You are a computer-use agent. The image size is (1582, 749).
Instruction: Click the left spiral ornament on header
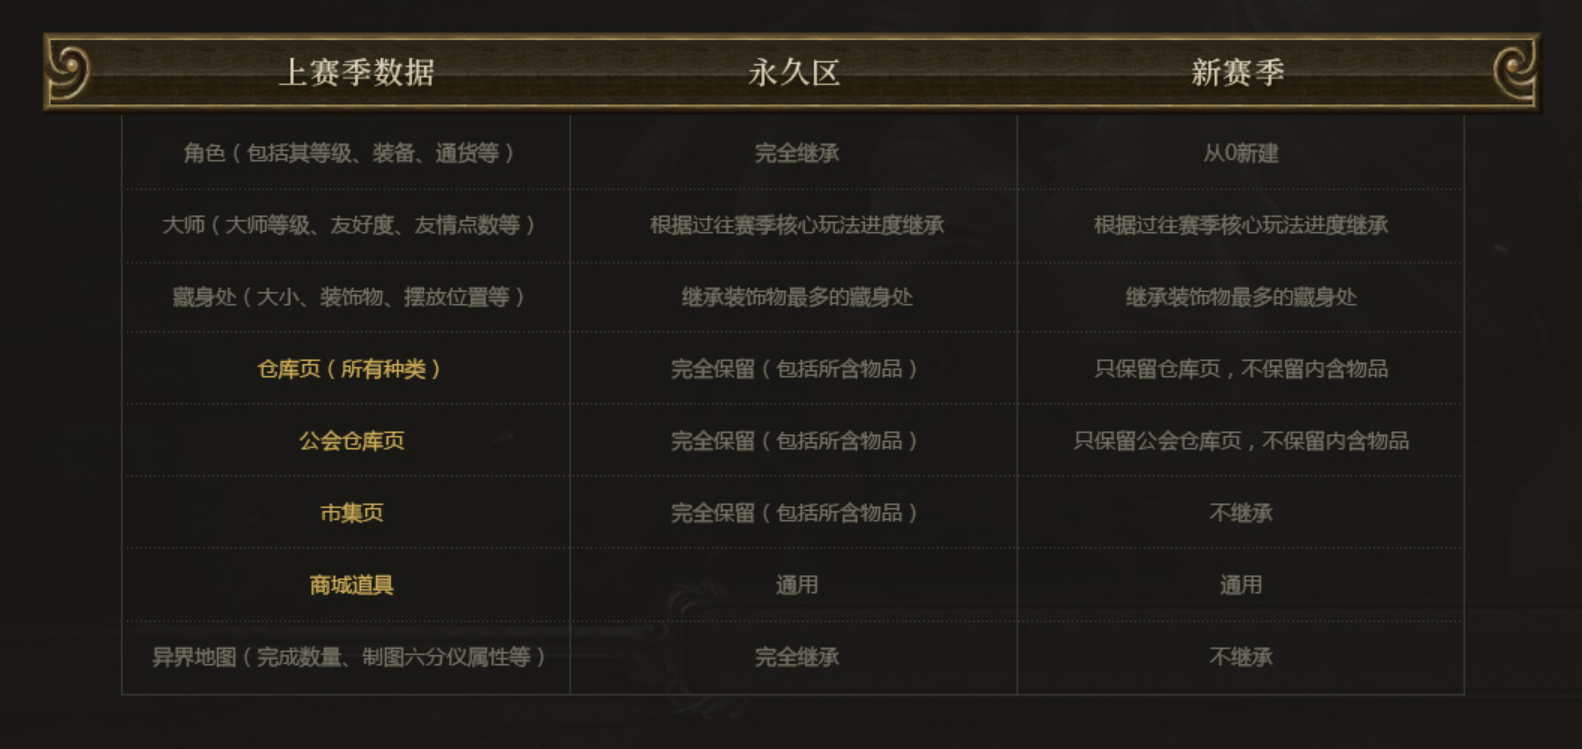tap(70, 72)
